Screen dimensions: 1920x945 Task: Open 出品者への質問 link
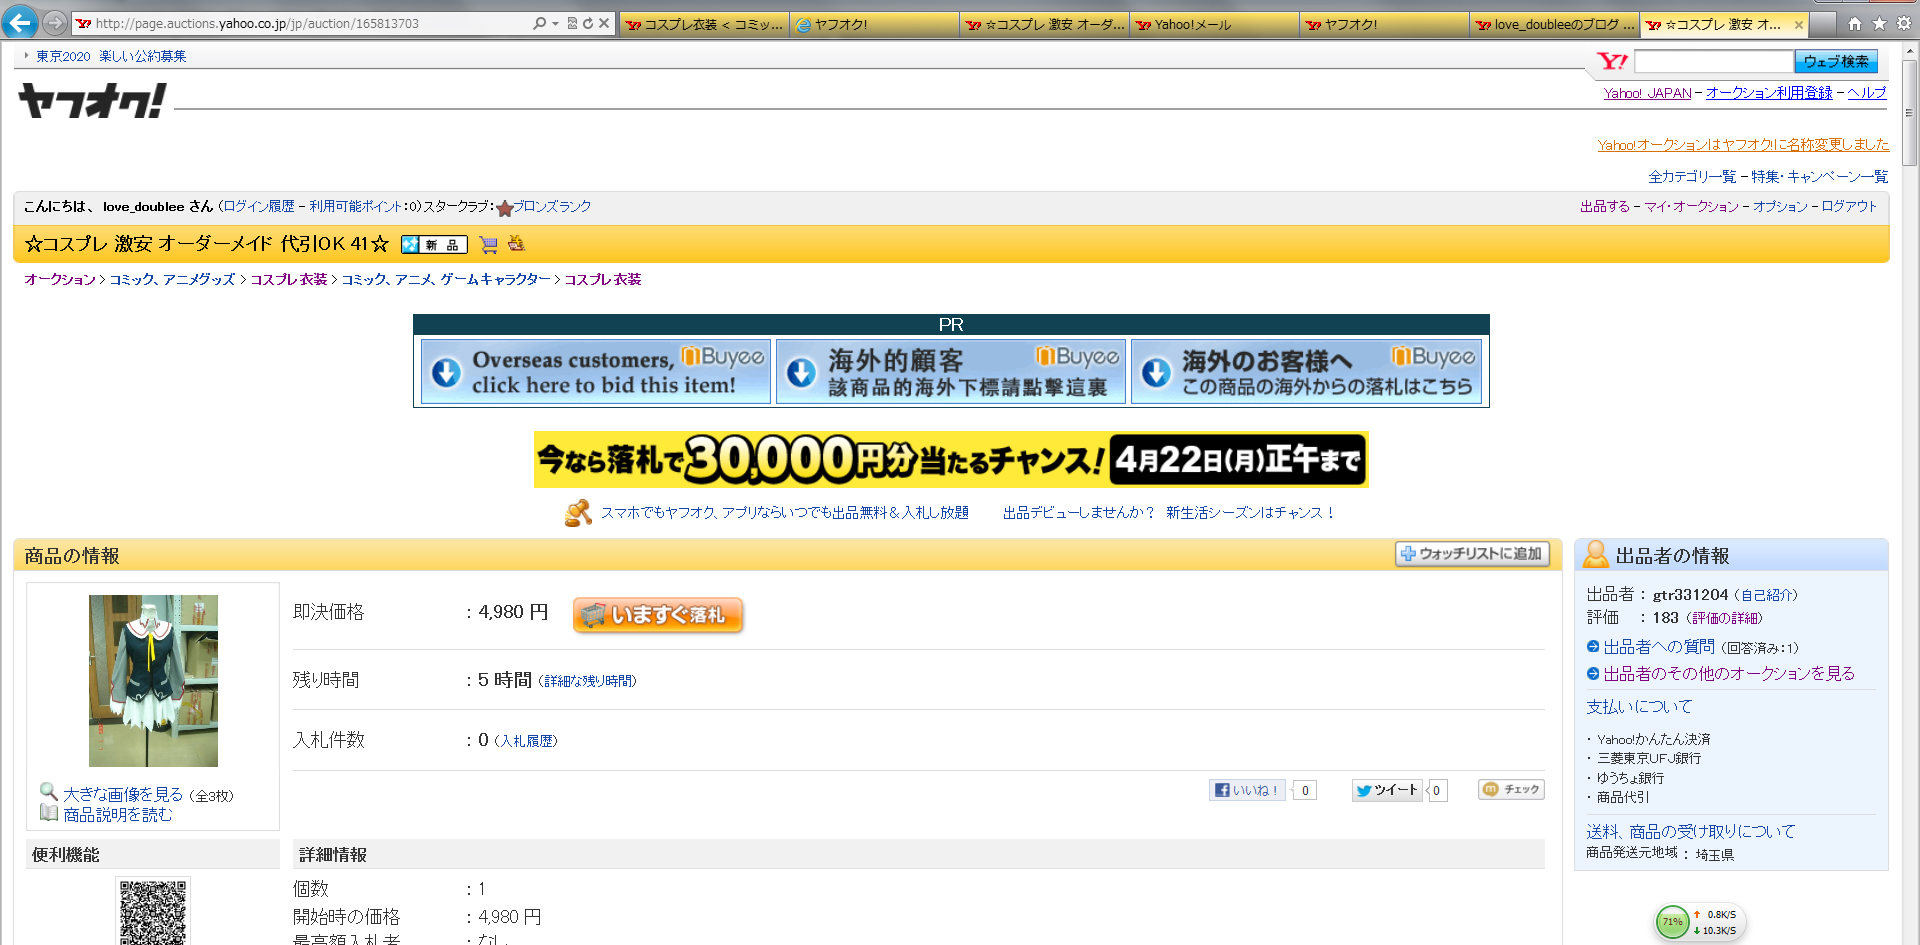(1659, 647)
